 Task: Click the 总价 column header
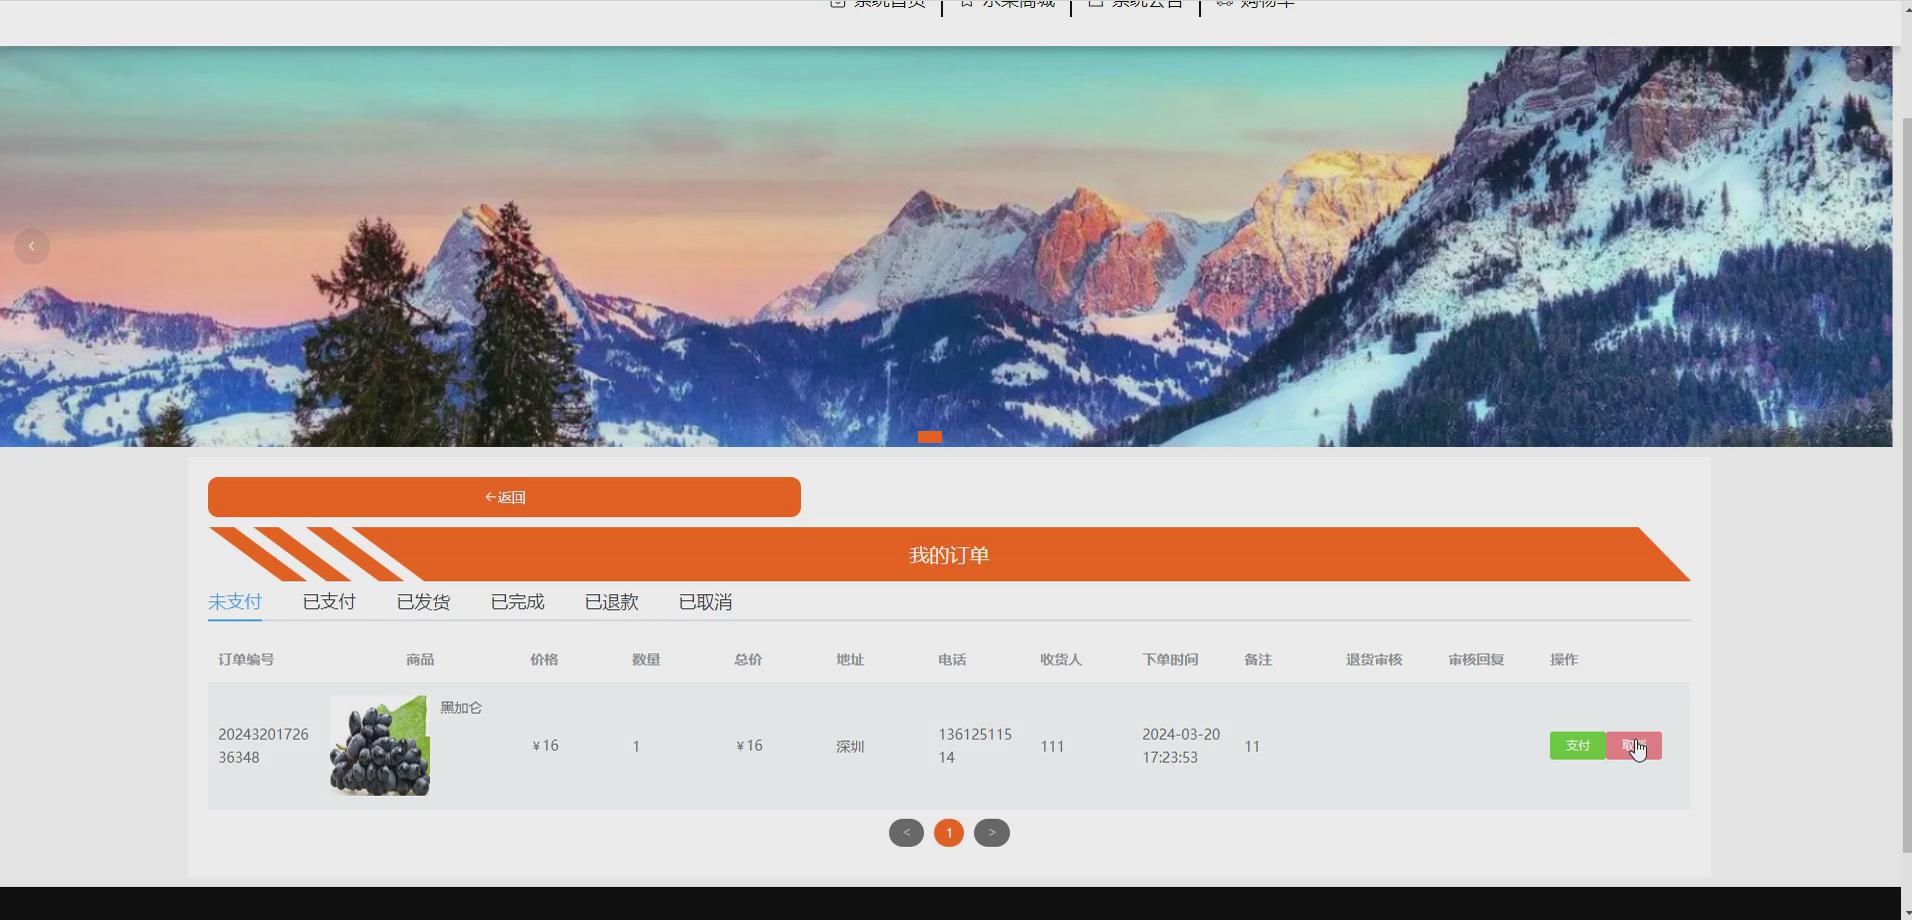pos(748,660)
